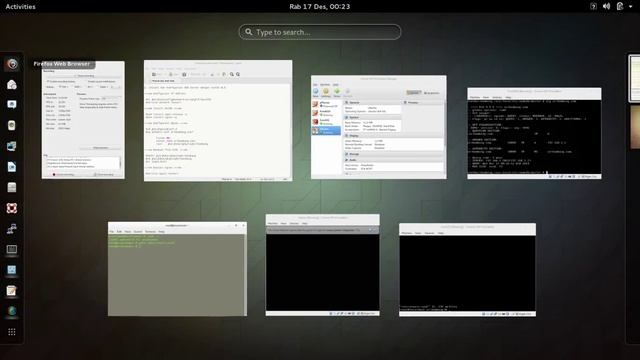Open the blue VirtualBox cube icon
This screenshot has height=360, width=640.
[x=12, y=270]
